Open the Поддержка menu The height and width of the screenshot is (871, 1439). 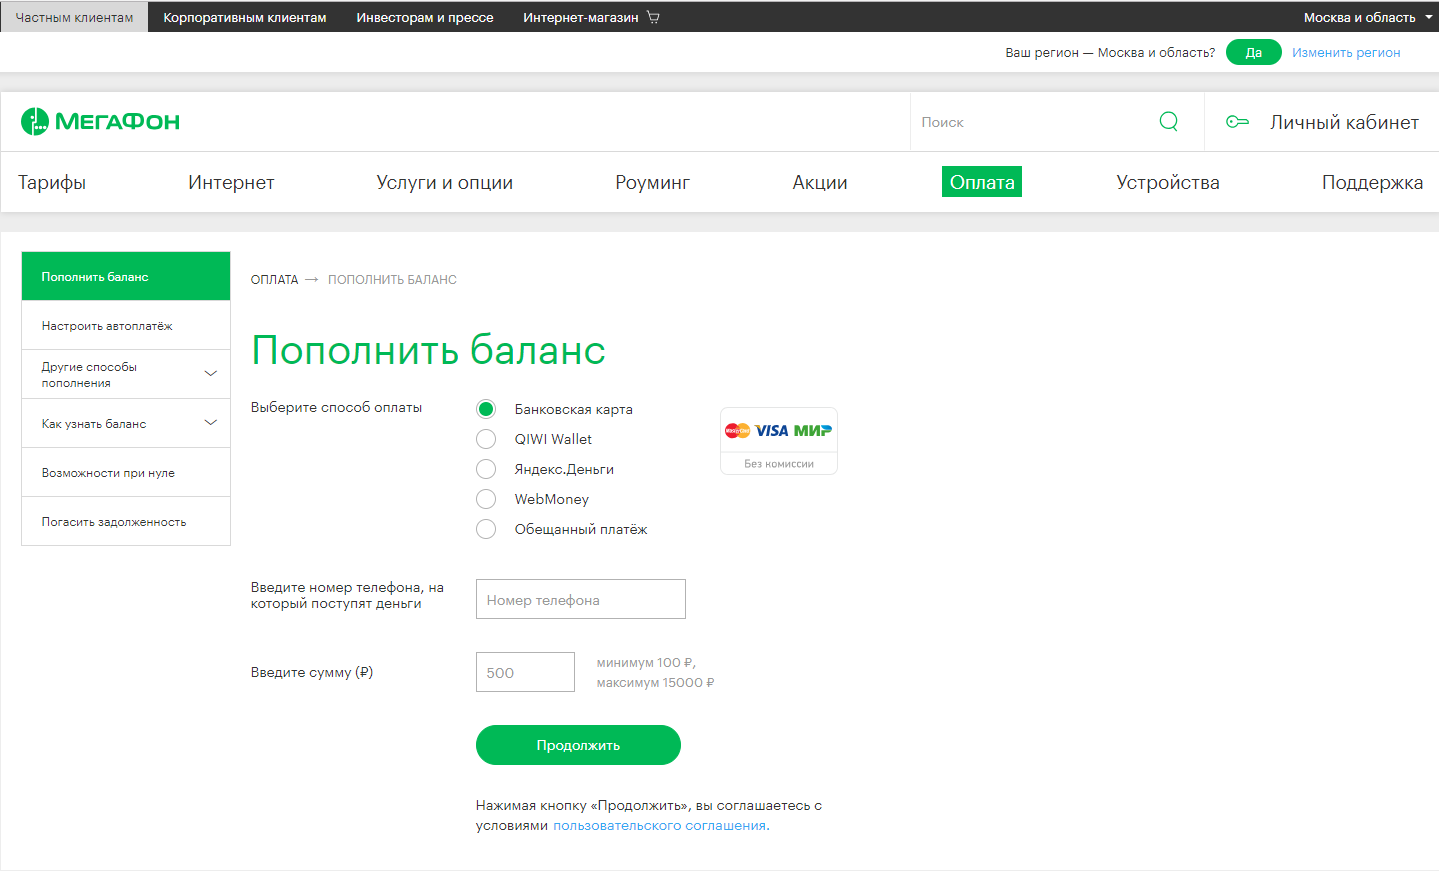pos(1372,182)
